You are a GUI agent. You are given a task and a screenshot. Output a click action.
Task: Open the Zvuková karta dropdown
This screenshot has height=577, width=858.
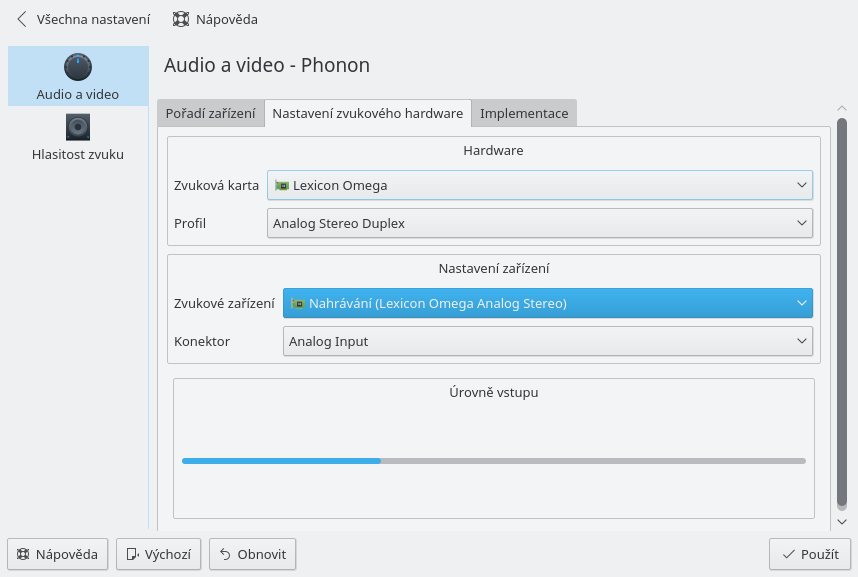pos(539,185)
